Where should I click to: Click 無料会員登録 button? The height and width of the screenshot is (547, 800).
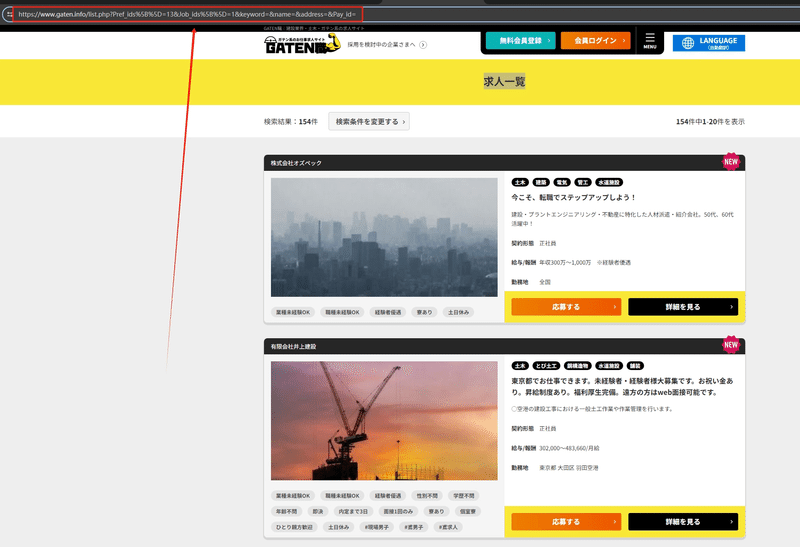pos(520,40)
